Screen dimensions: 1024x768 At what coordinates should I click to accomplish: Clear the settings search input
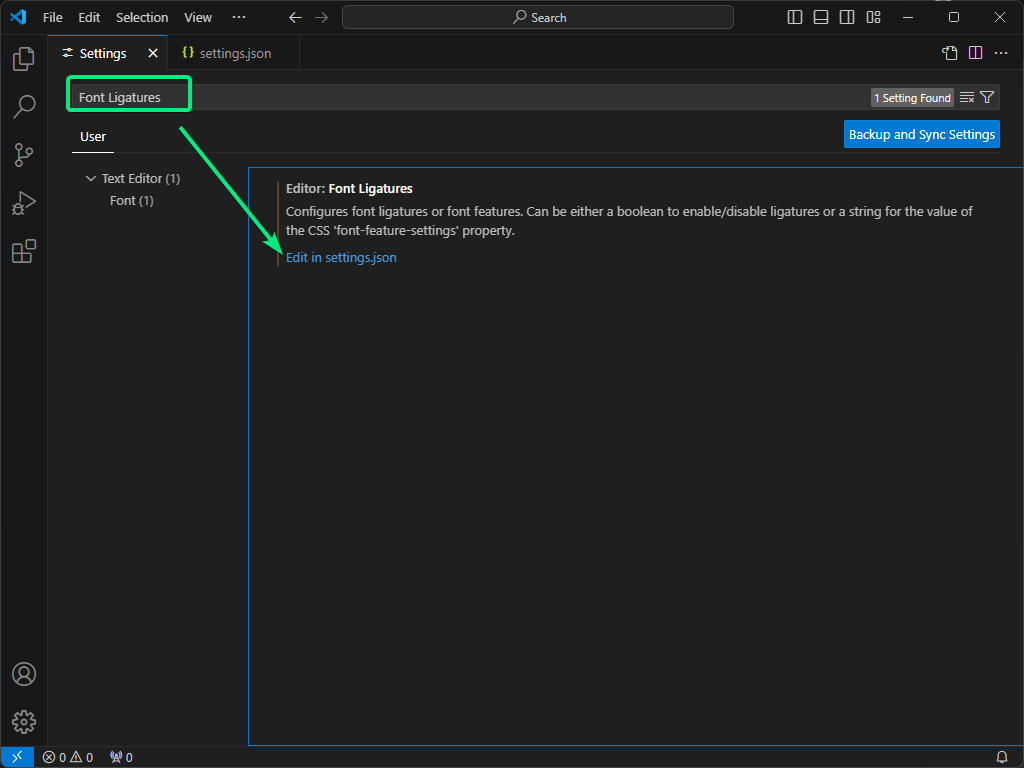967,97
